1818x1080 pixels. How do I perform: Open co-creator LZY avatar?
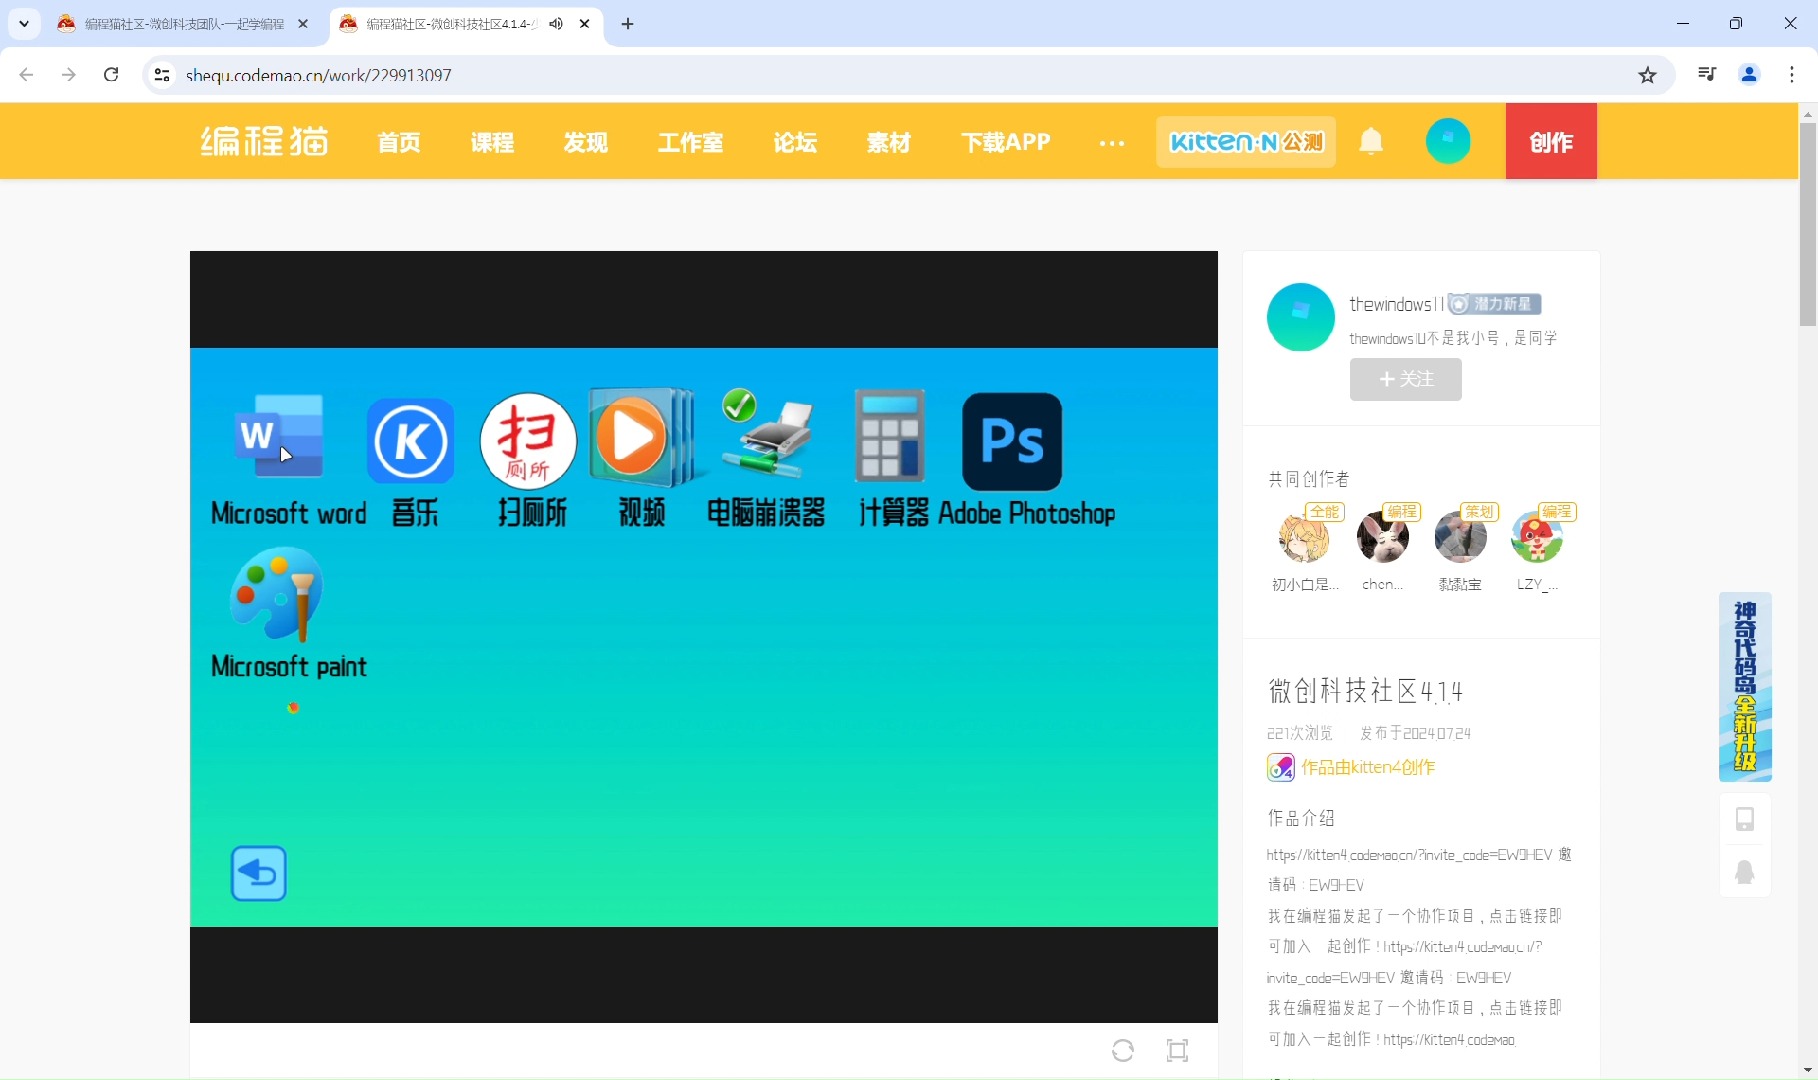click(1537, 537)
